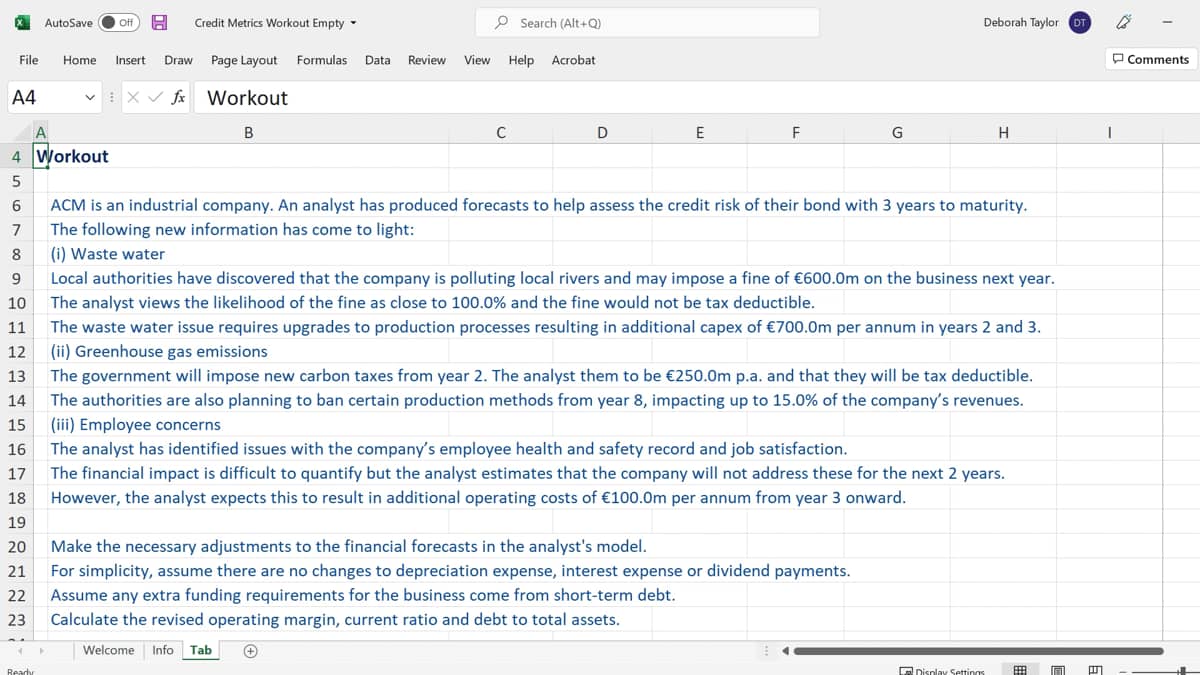Image resolution: width=1200 pixels, height=675 pixels.
Task: Go to the previous sheet arrow
Action: pos(21,651)
